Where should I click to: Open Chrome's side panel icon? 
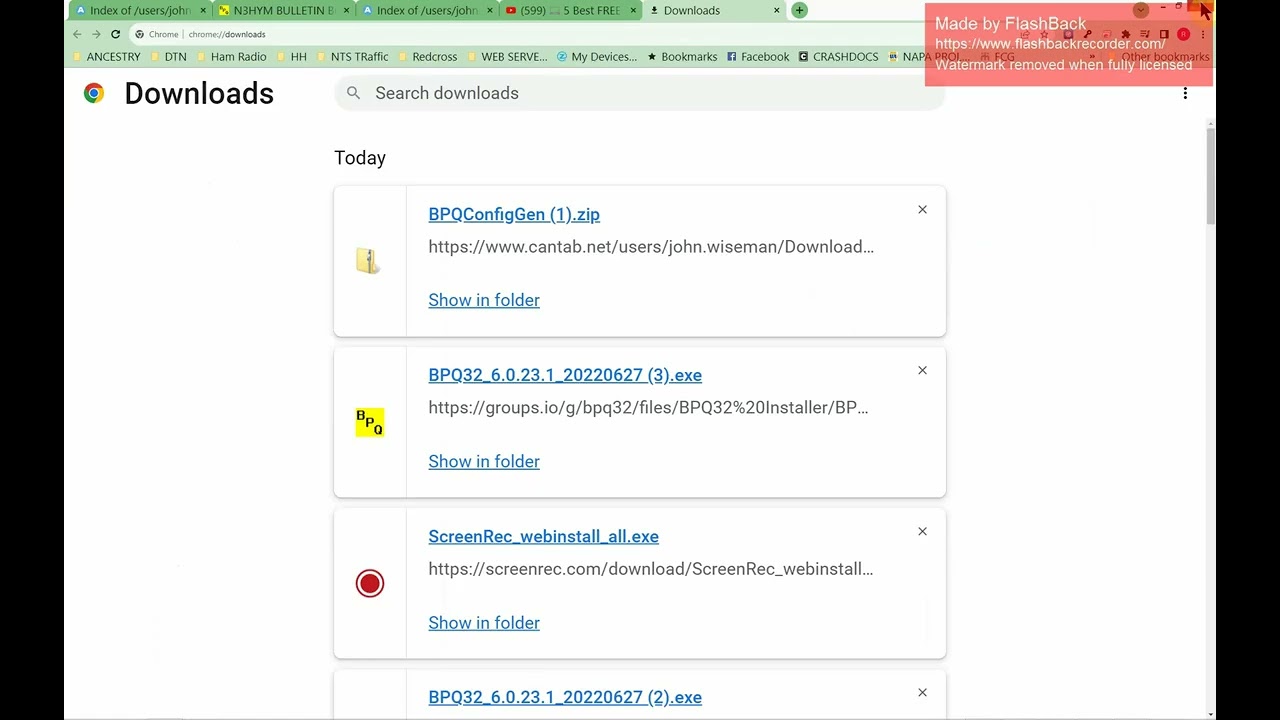1164,34
